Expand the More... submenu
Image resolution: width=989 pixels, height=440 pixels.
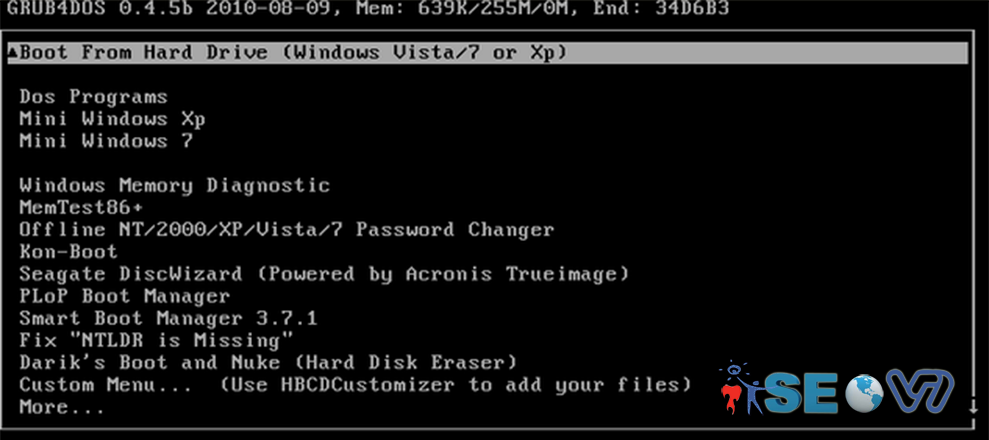coord(62,407)
